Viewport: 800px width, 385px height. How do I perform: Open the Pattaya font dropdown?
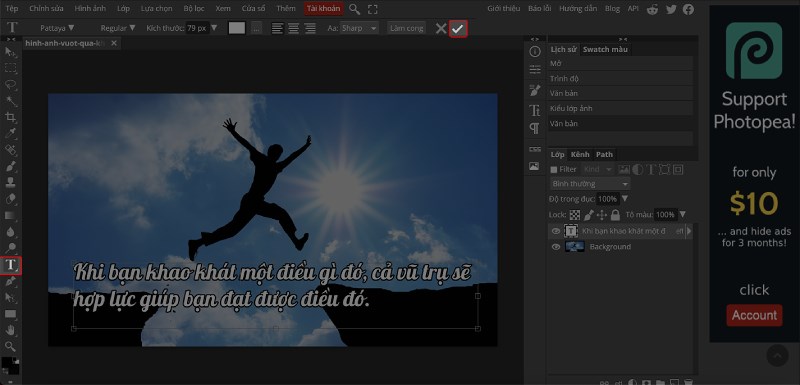point(57,28)
